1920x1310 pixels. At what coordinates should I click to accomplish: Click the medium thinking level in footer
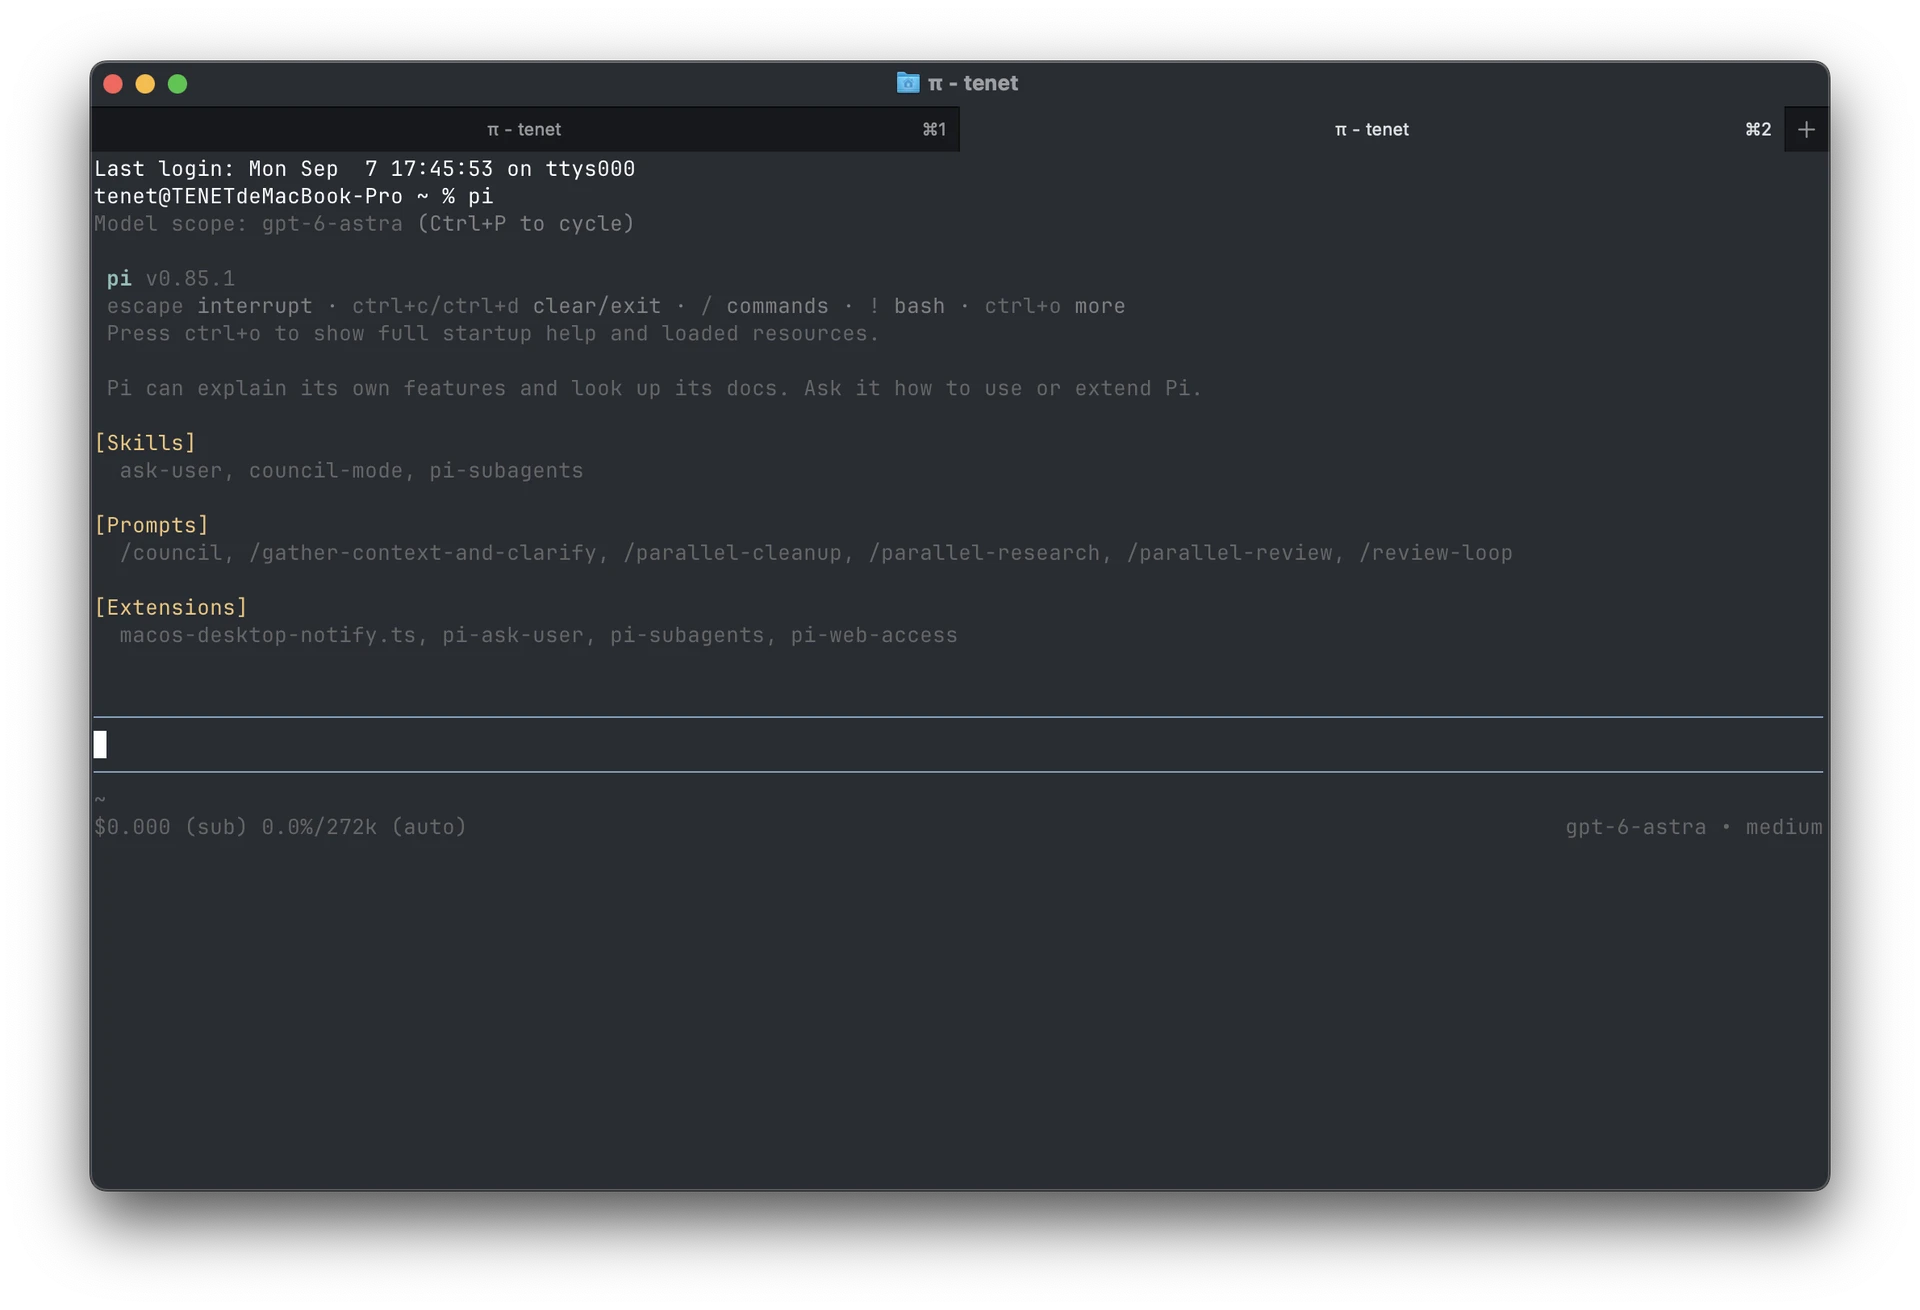click(x=1784, y=827)
